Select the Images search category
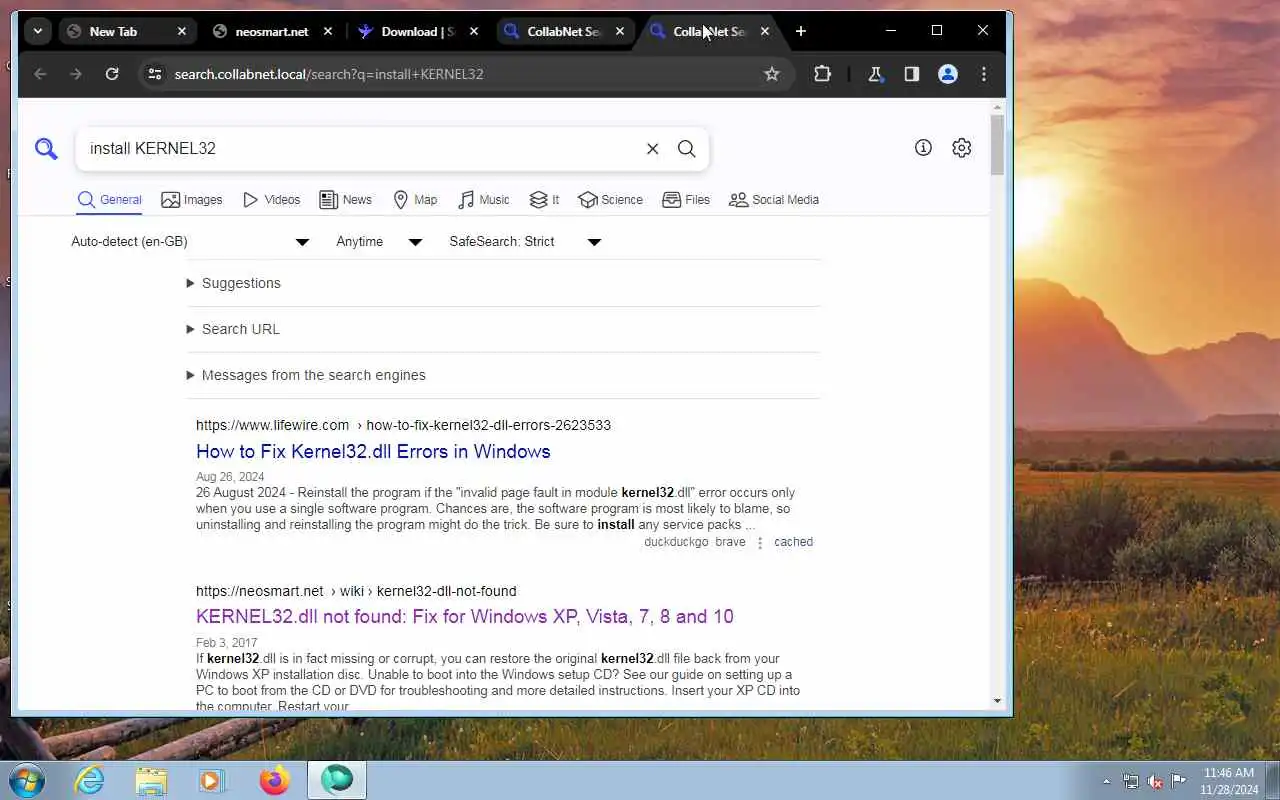The image size is (1280, 800). pyautogui.click(x=192, y=200)
